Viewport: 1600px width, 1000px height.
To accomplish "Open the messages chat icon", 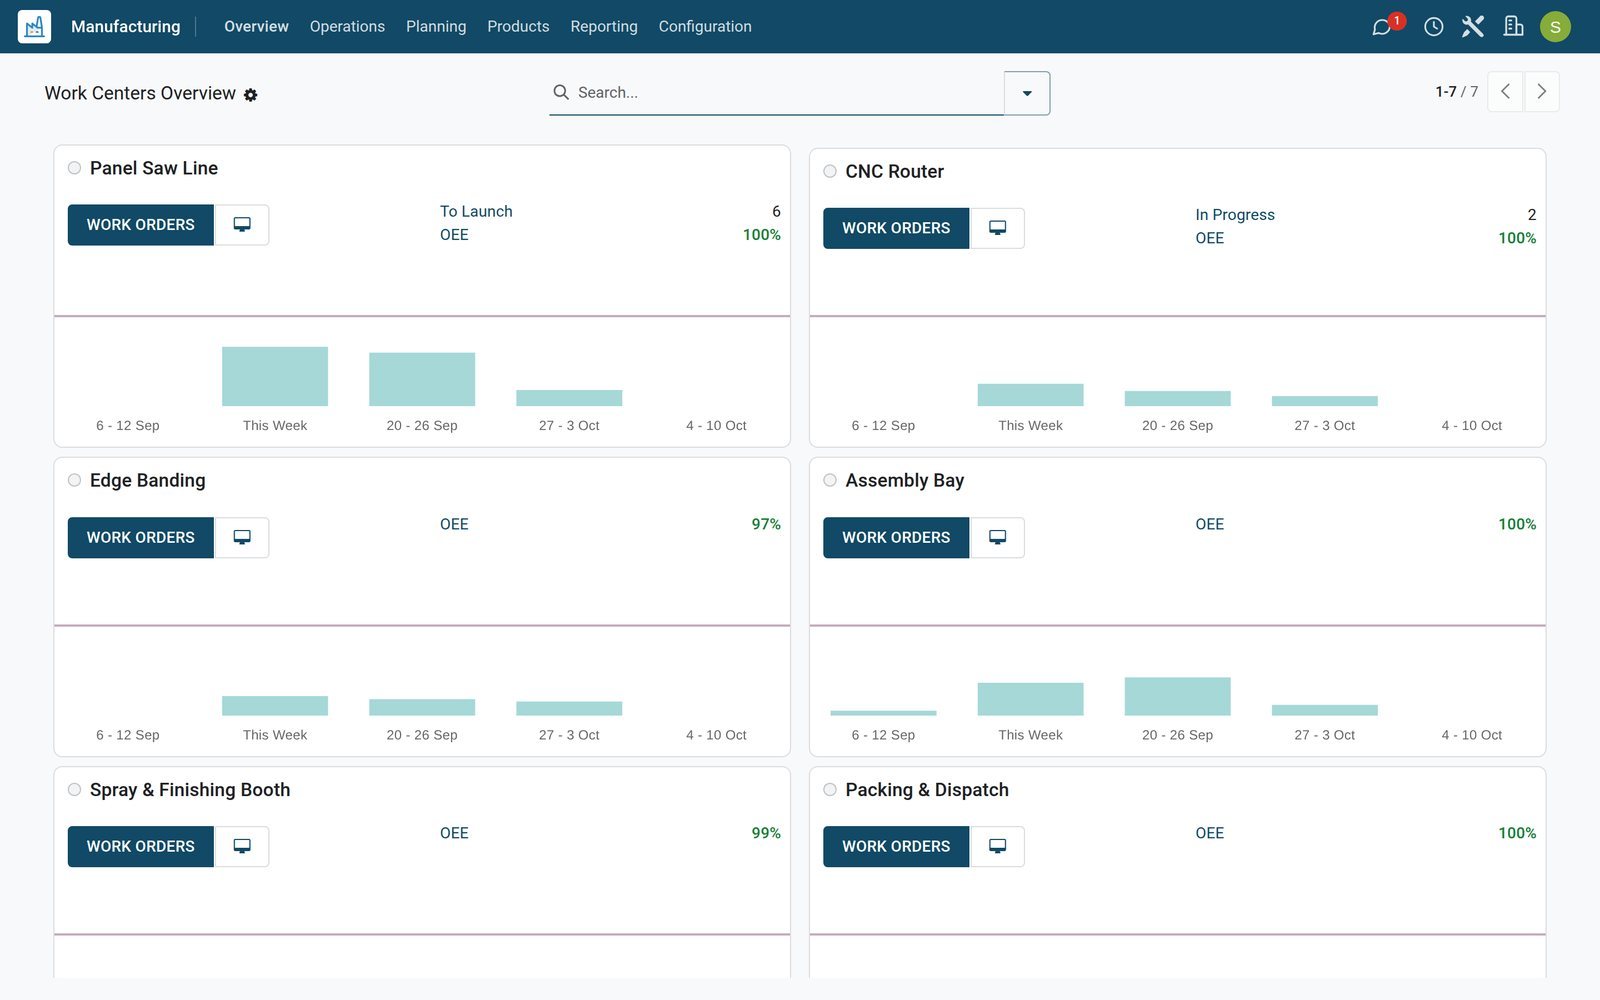I will [1382, 27].
